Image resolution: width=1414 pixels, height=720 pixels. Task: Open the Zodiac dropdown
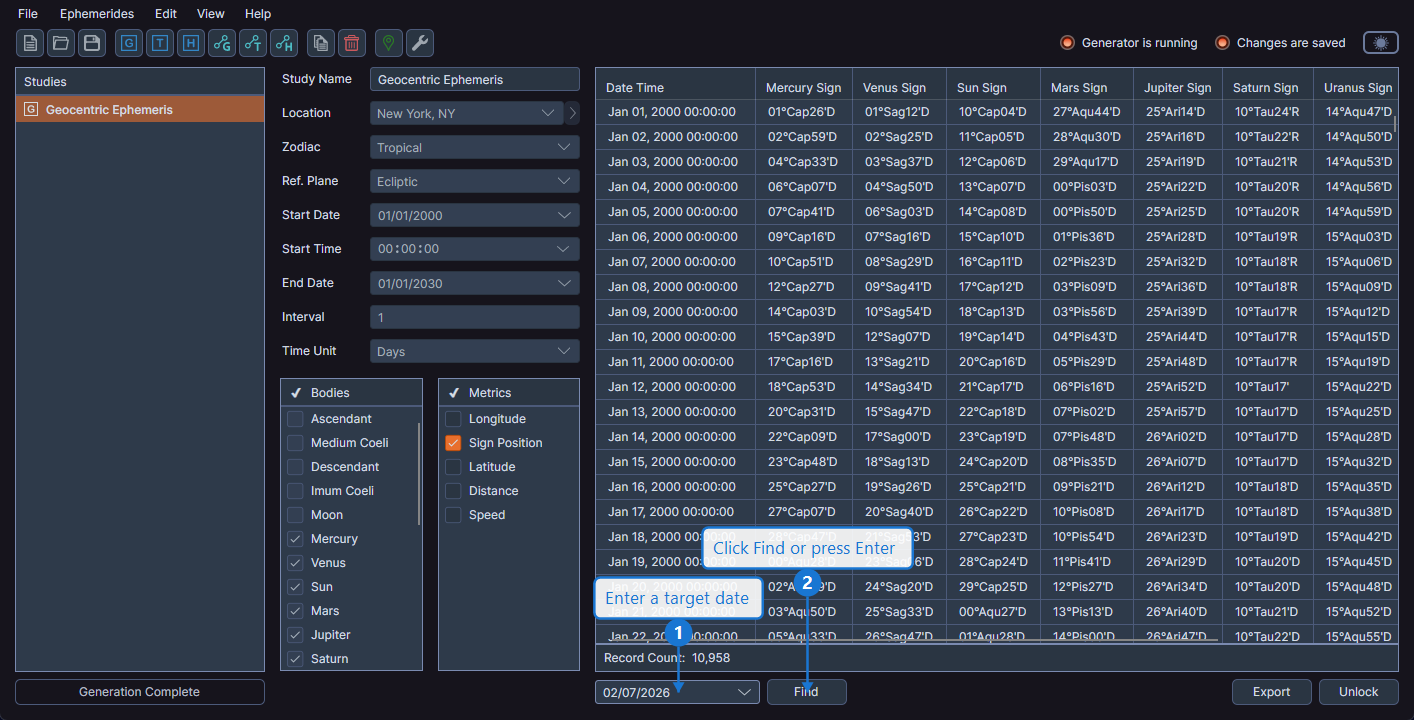(474, 146)
